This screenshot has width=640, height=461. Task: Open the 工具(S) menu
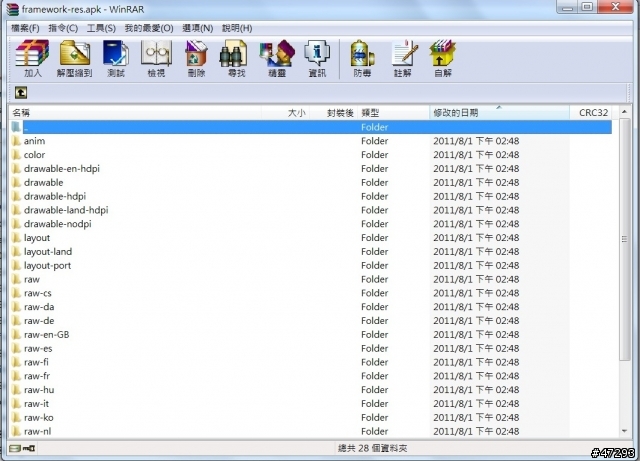pyautogui.click(x=101, y=28)
